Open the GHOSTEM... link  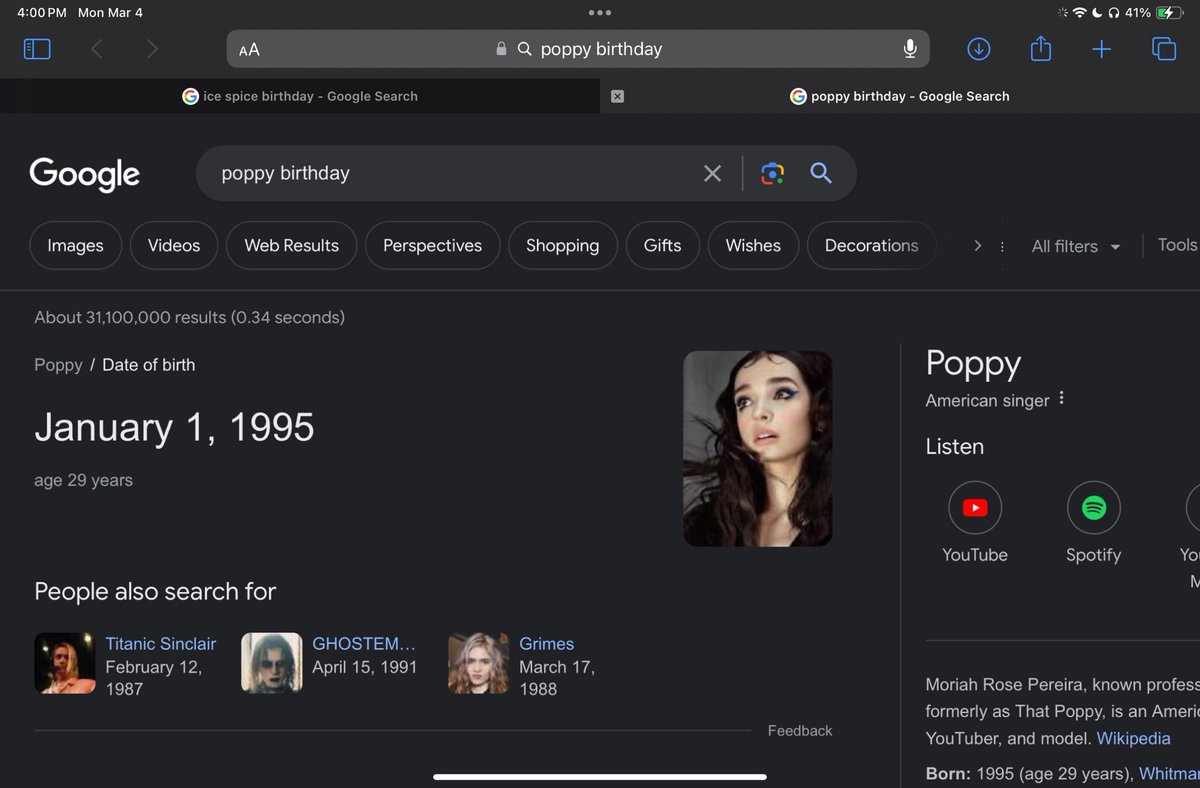363,644
